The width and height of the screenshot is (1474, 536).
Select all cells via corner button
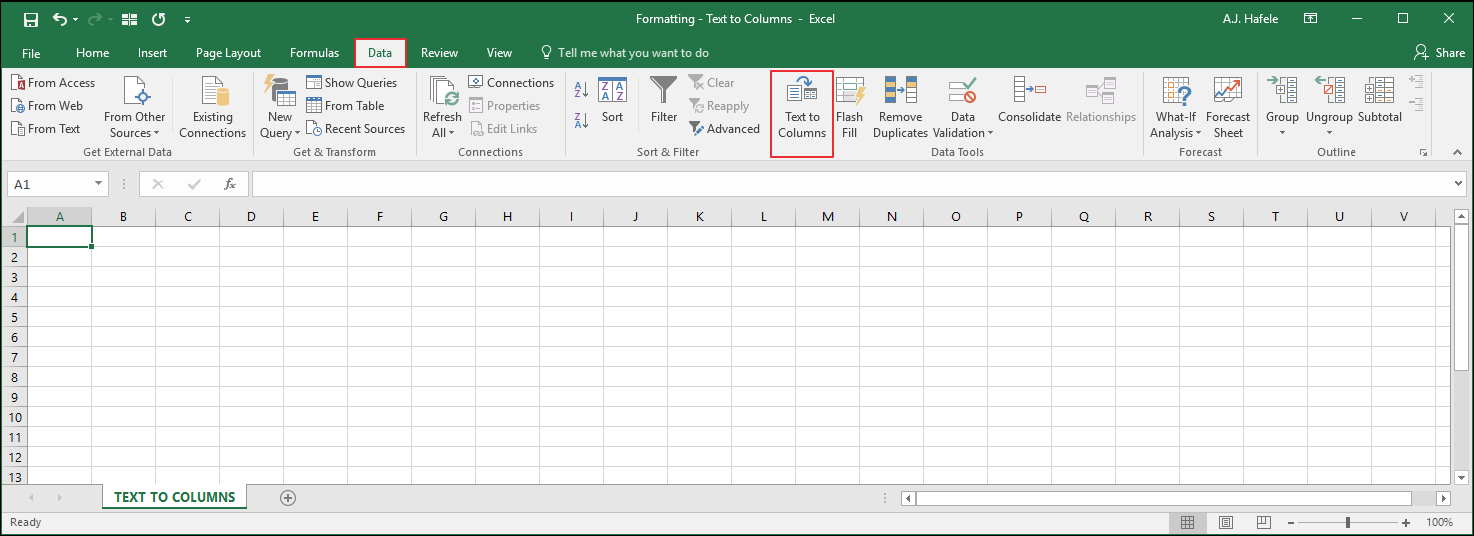[14, 217]
